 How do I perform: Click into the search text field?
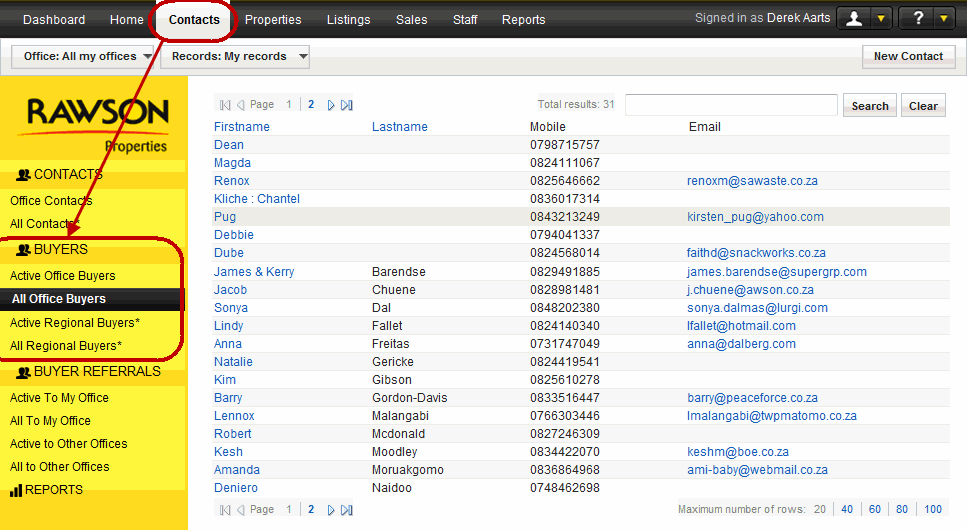731,105
